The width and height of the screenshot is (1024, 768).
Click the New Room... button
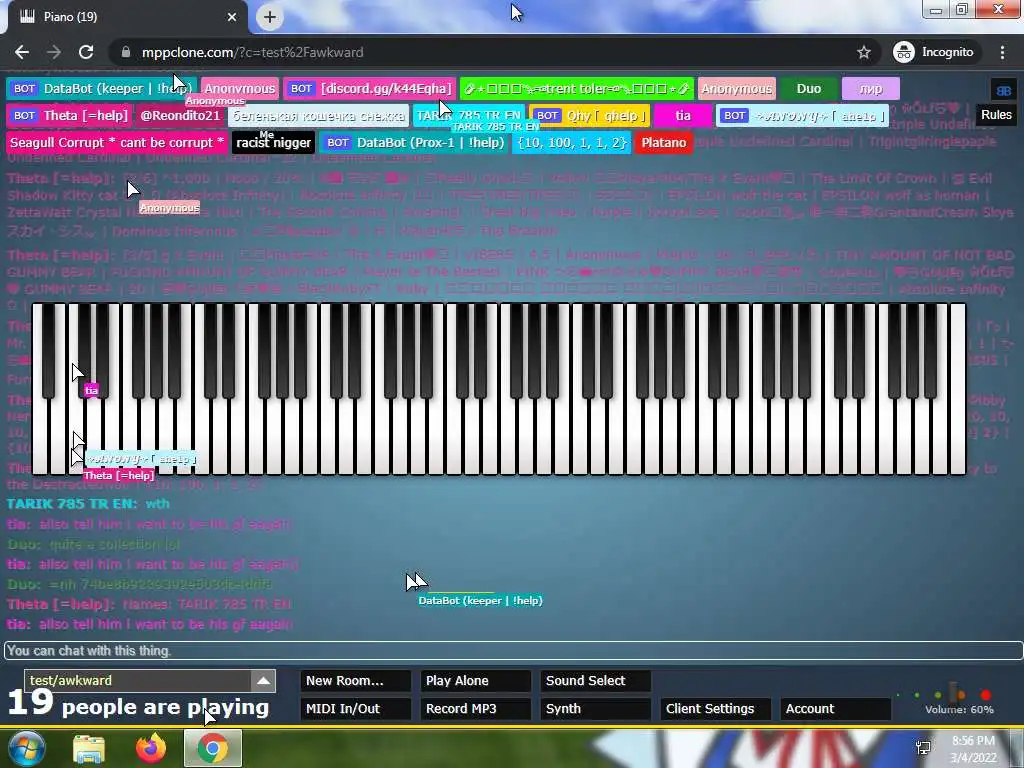click(x=355, y=680)
